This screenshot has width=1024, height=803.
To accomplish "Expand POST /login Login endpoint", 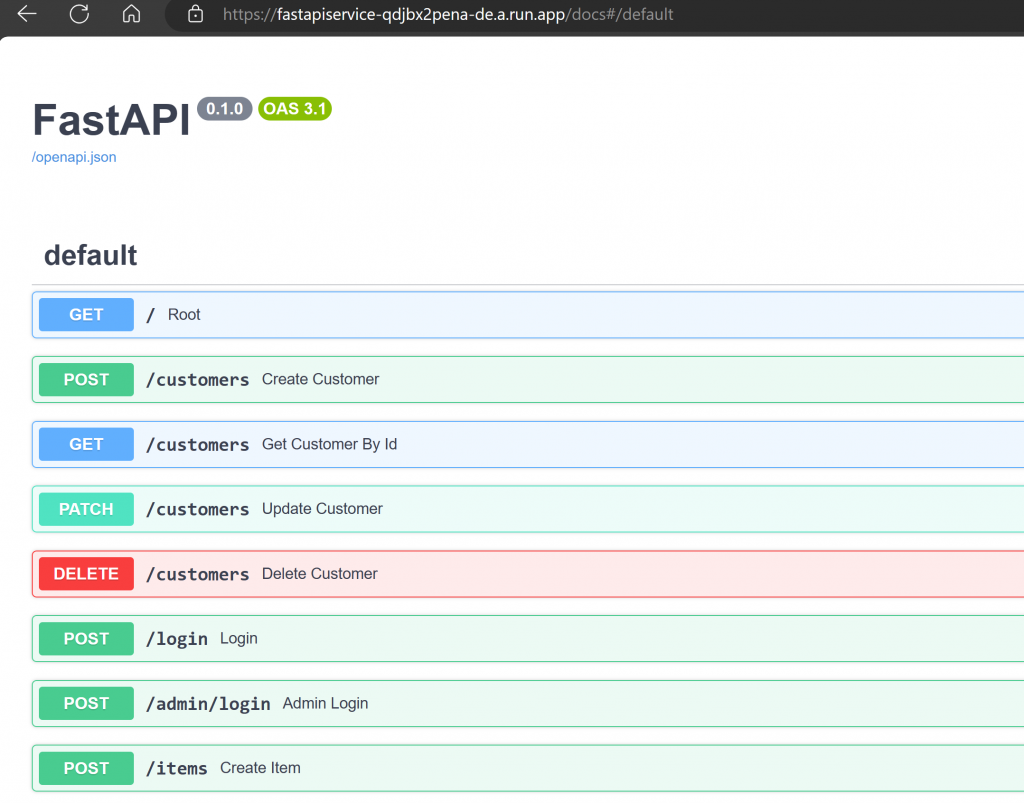I will pos(528,638).
